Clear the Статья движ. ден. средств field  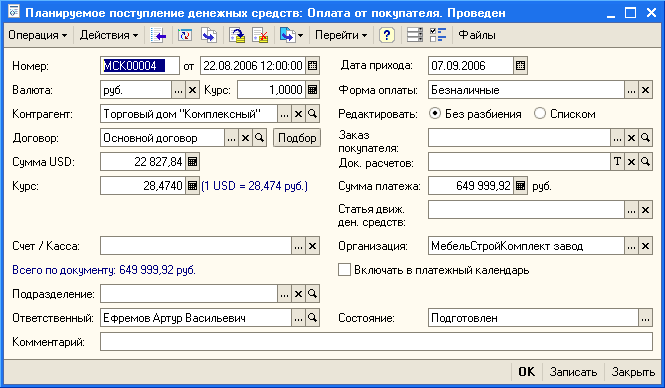(x=645, y=210)
